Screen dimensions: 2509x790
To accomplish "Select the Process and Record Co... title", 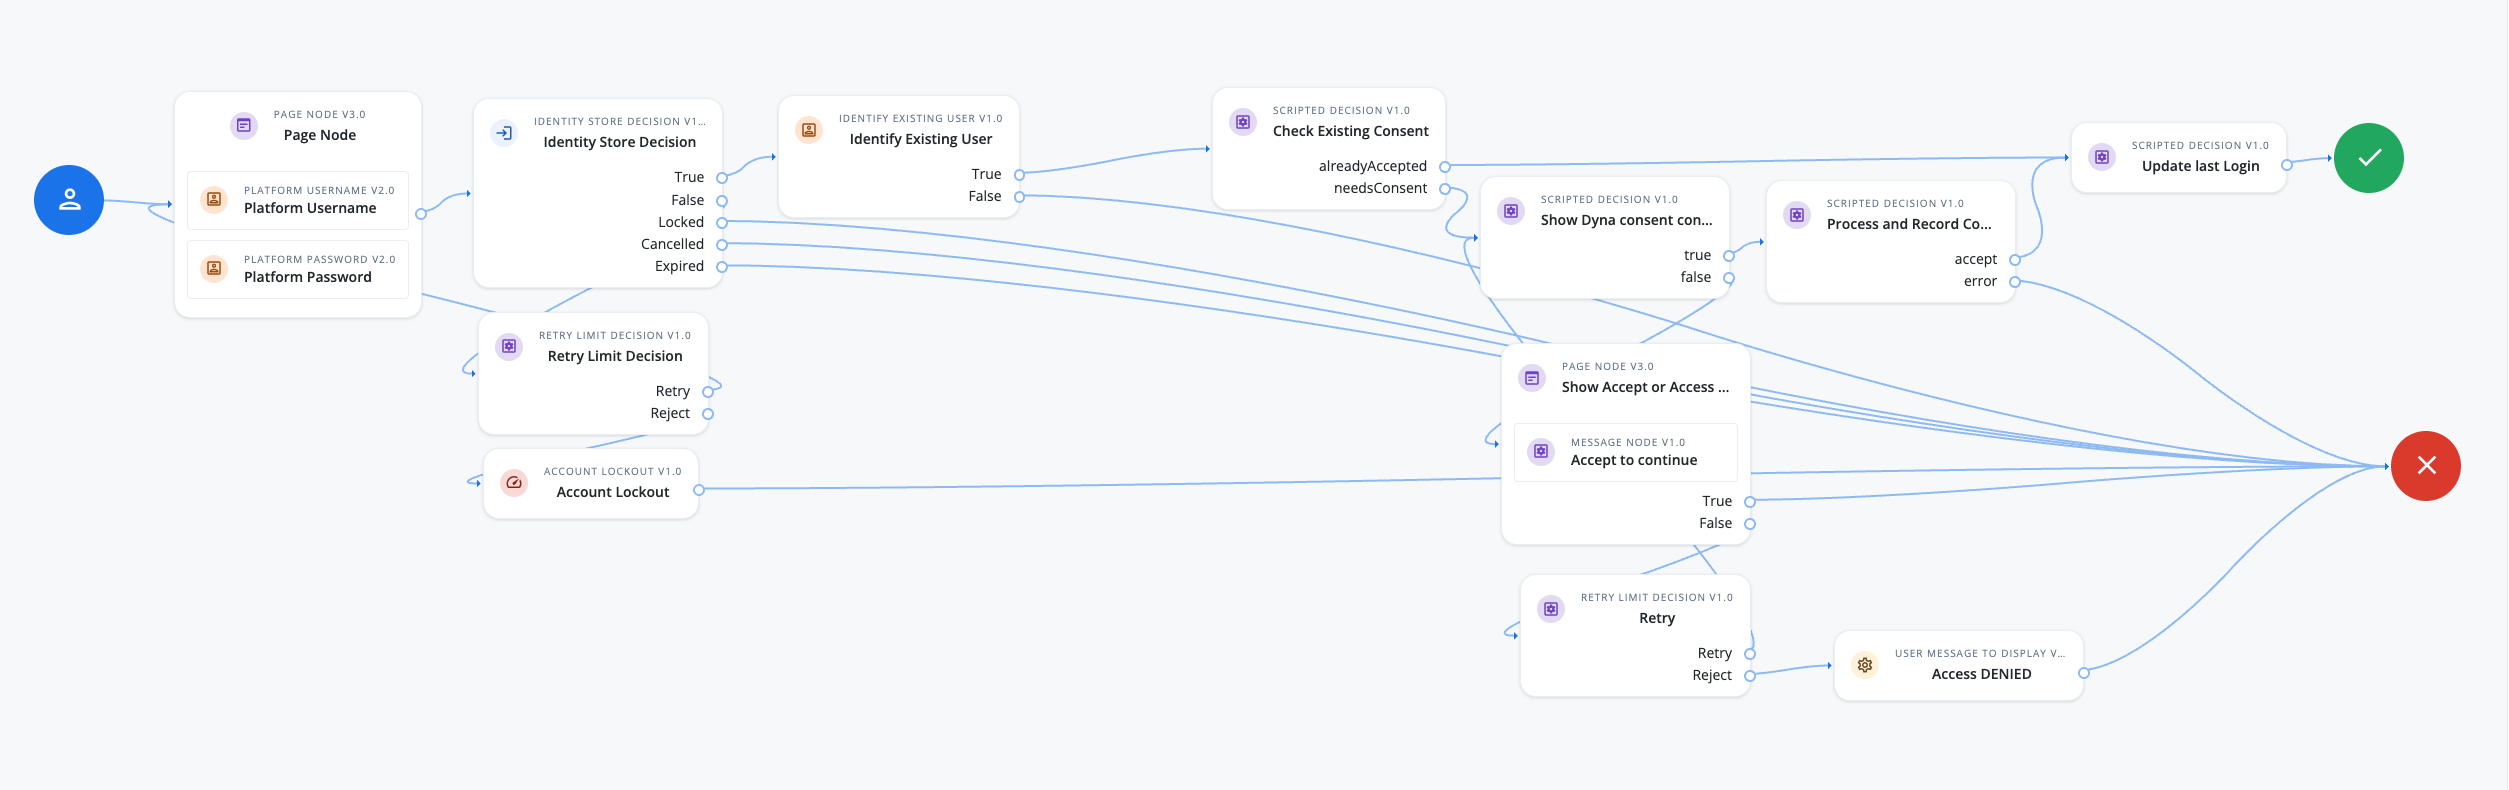I will (x=1909, y=224).
